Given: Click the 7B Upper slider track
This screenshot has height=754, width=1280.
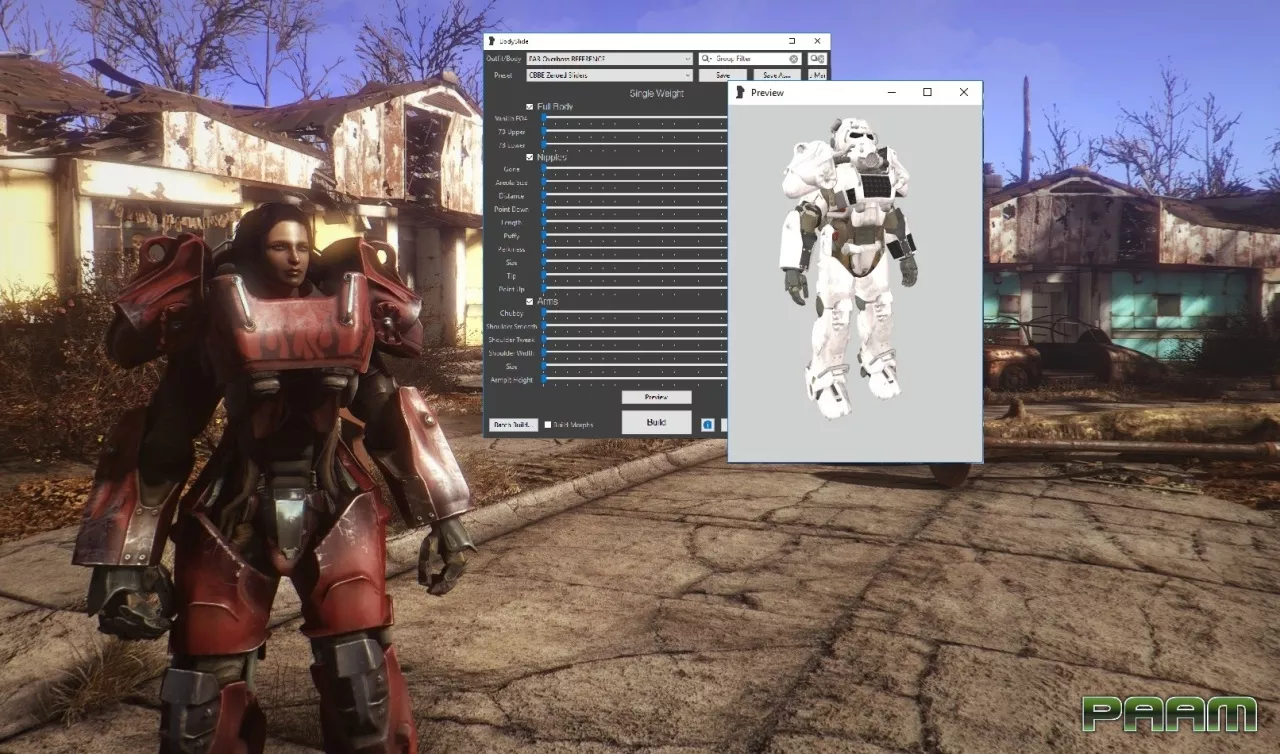Looking at the screenshot, I should point(635,131).
